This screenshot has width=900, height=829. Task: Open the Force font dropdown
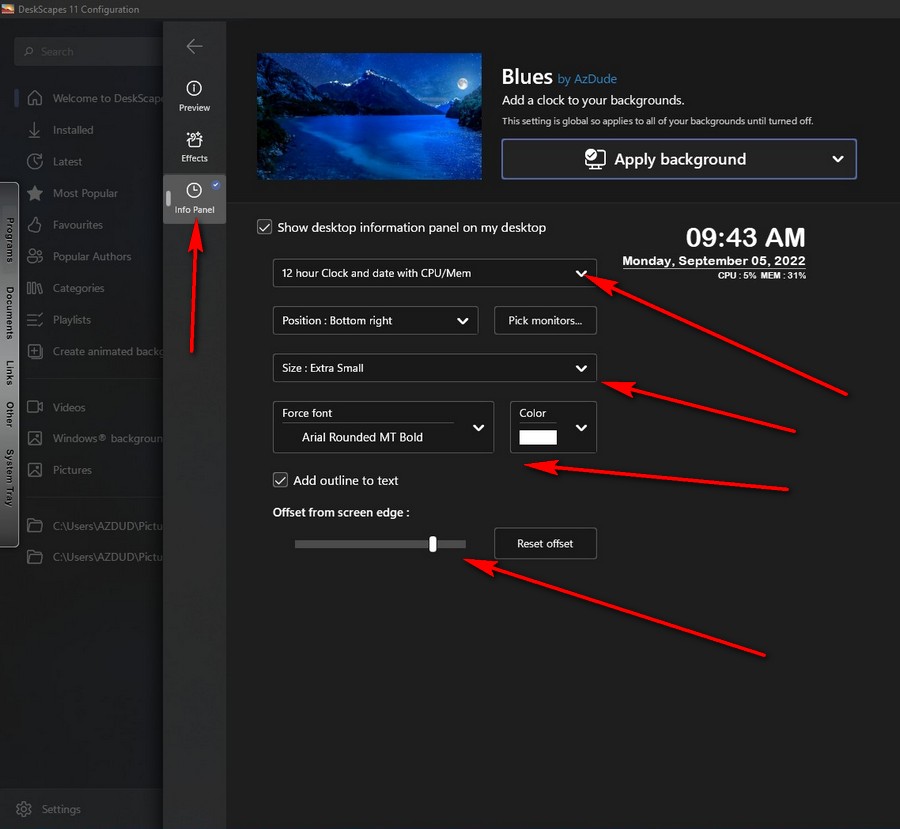(x=383, y=427)
